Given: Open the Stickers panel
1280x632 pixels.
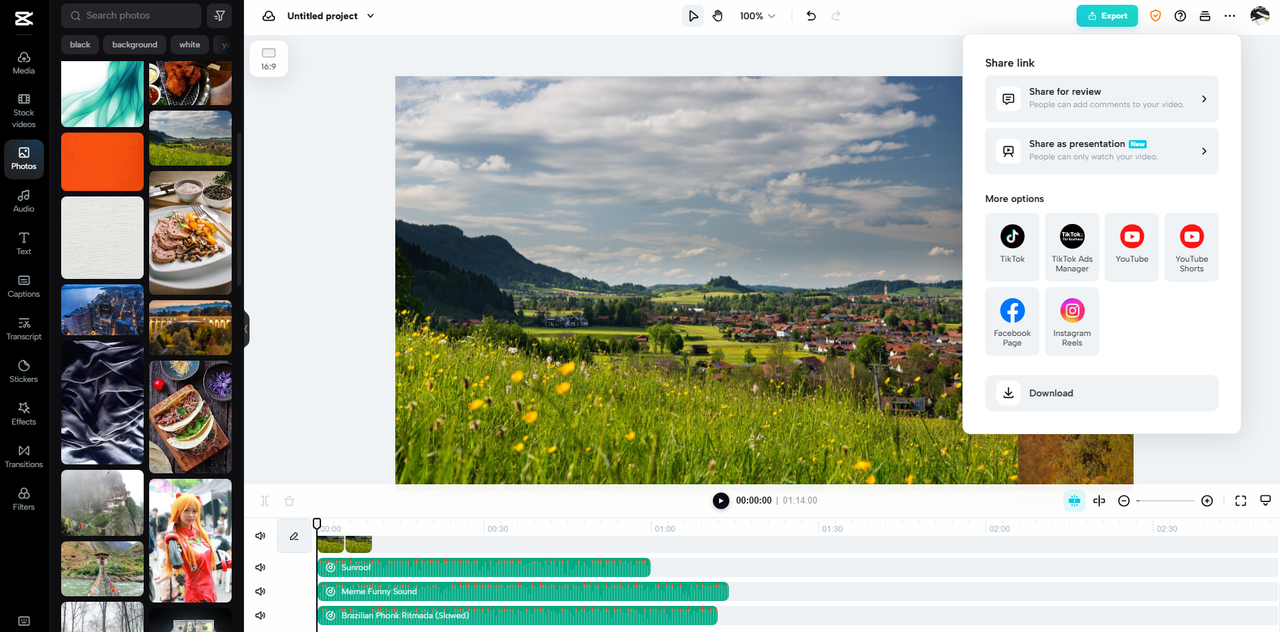Looking at the screenshot, I should pos(24,371).
